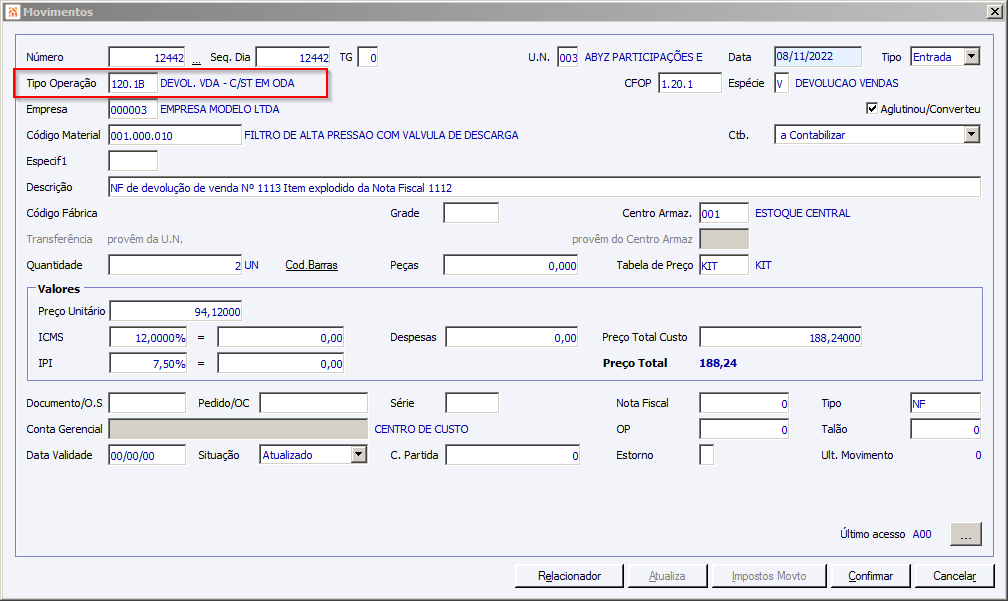Click the C. Partida input field
The width and height of the screenshot is (1008, 601).
[512, 455]
